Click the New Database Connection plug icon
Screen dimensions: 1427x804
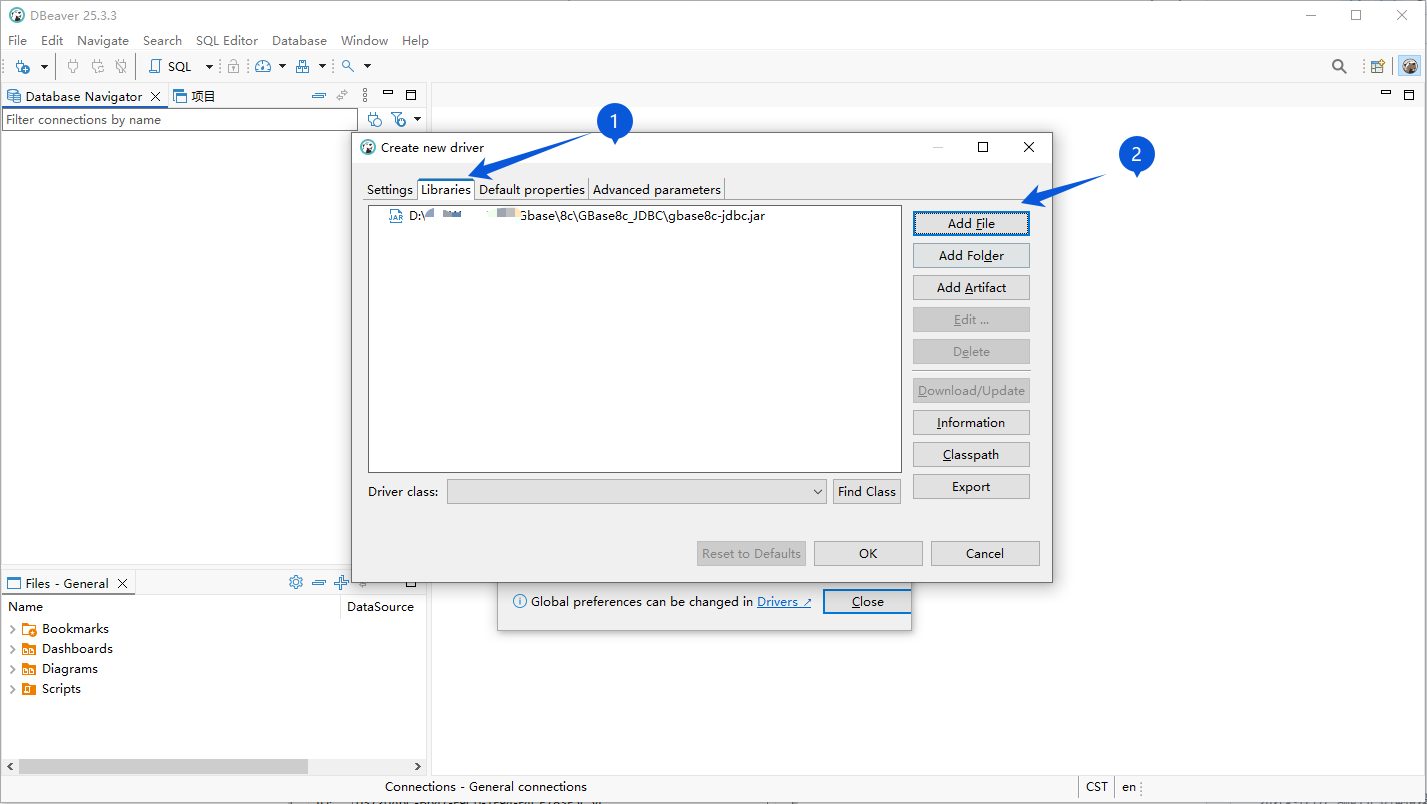[x=23, y=66]
